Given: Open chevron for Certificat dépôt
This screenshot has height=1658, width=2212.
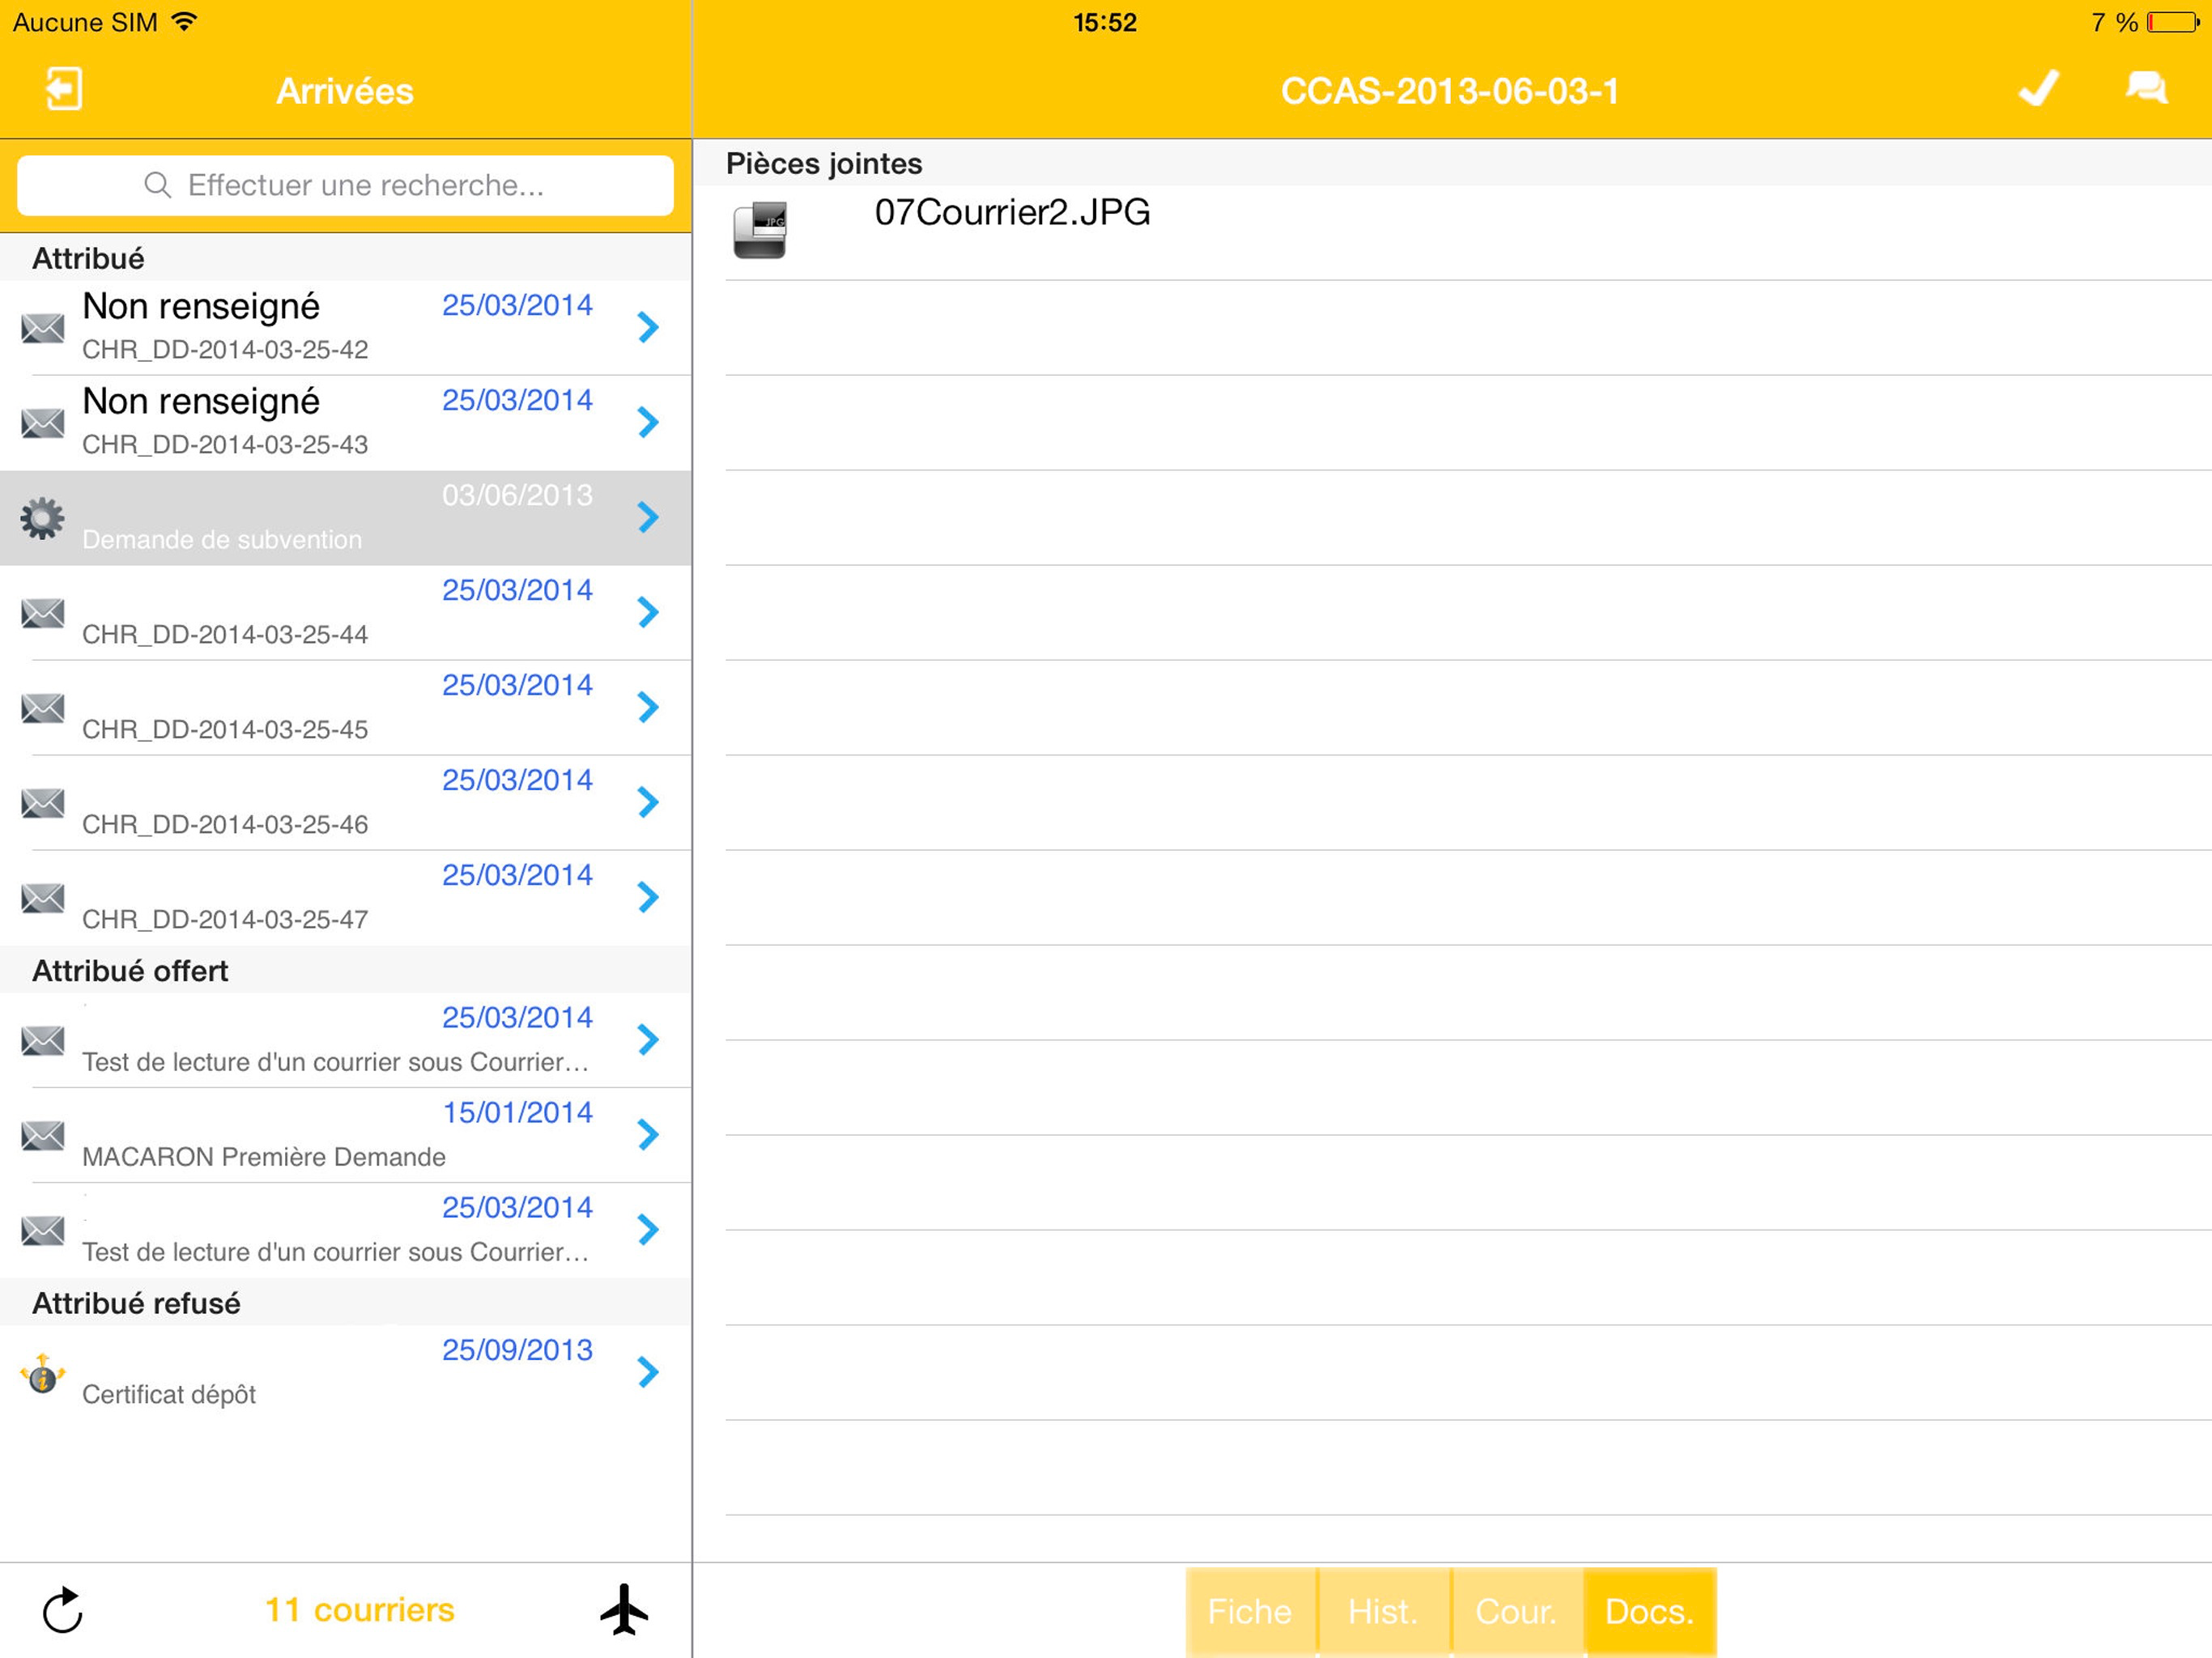Looking at the screenshot, I should (x=648, y=1372).
